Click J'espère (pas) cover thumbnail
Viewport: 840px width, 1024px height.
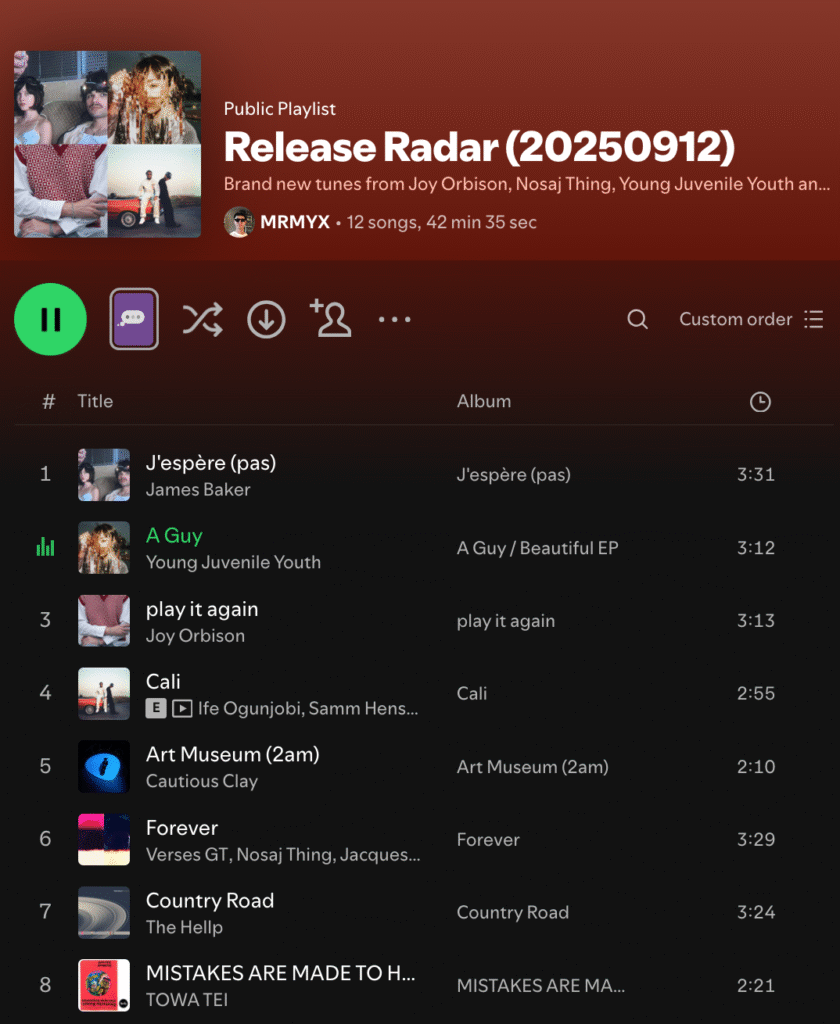(104, 475)
